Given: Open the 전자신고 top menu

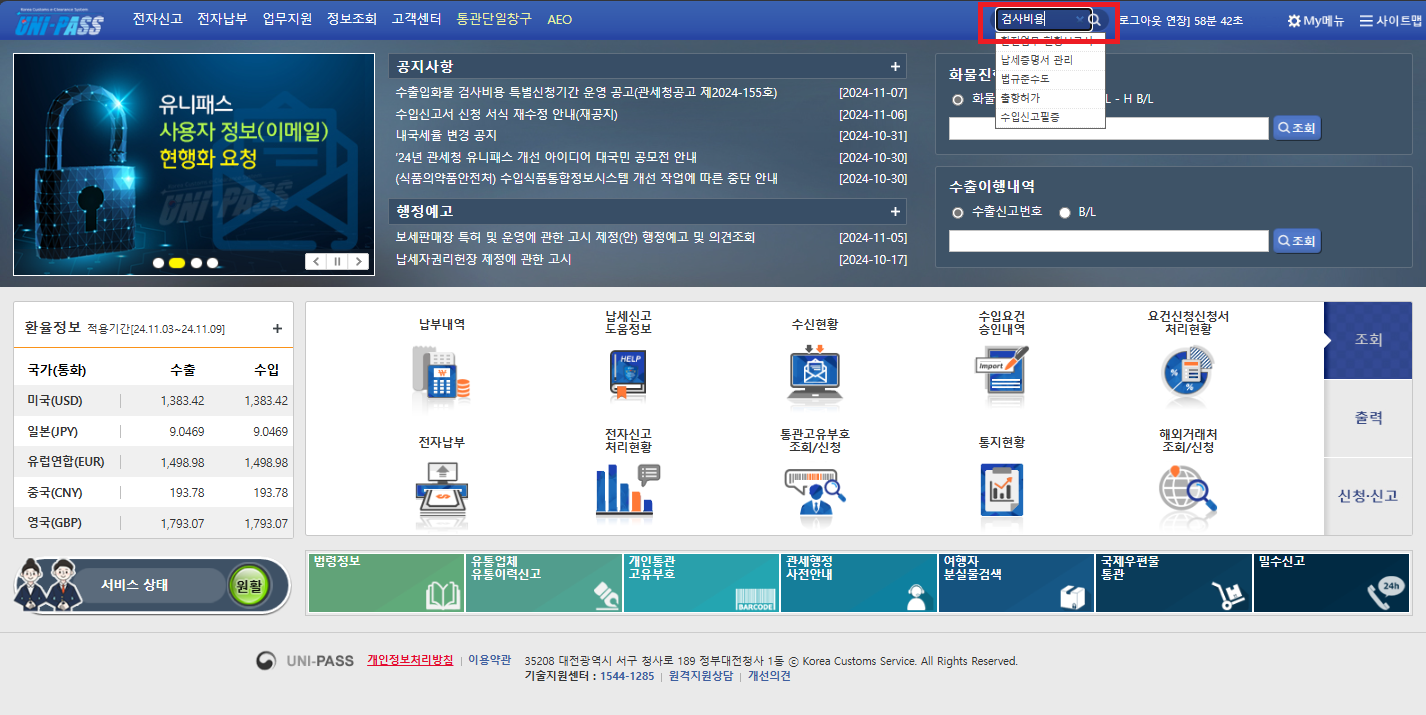Looking at the screenshot, I should point(157,19).
